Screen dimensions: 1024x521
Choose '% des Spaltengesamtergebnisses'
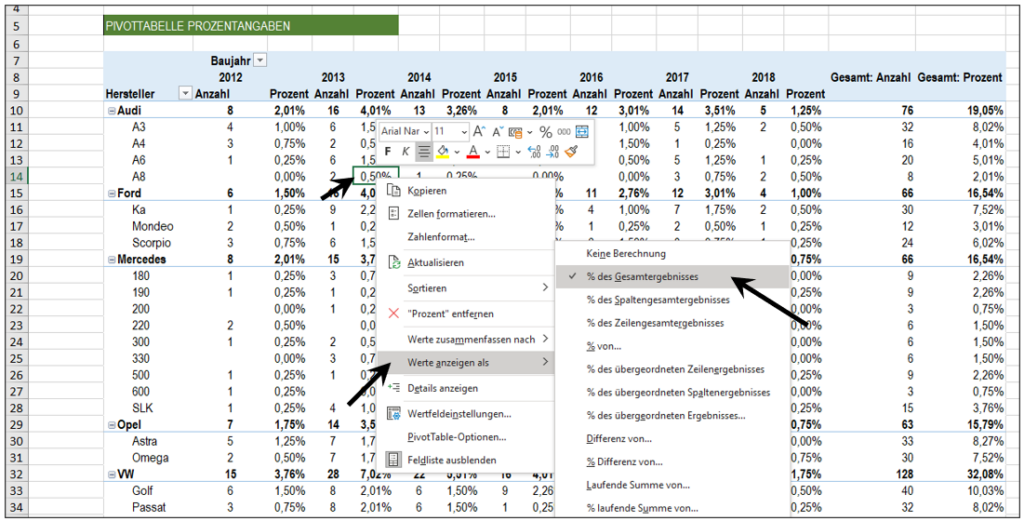pyautogui.click(x=673, y=300)
